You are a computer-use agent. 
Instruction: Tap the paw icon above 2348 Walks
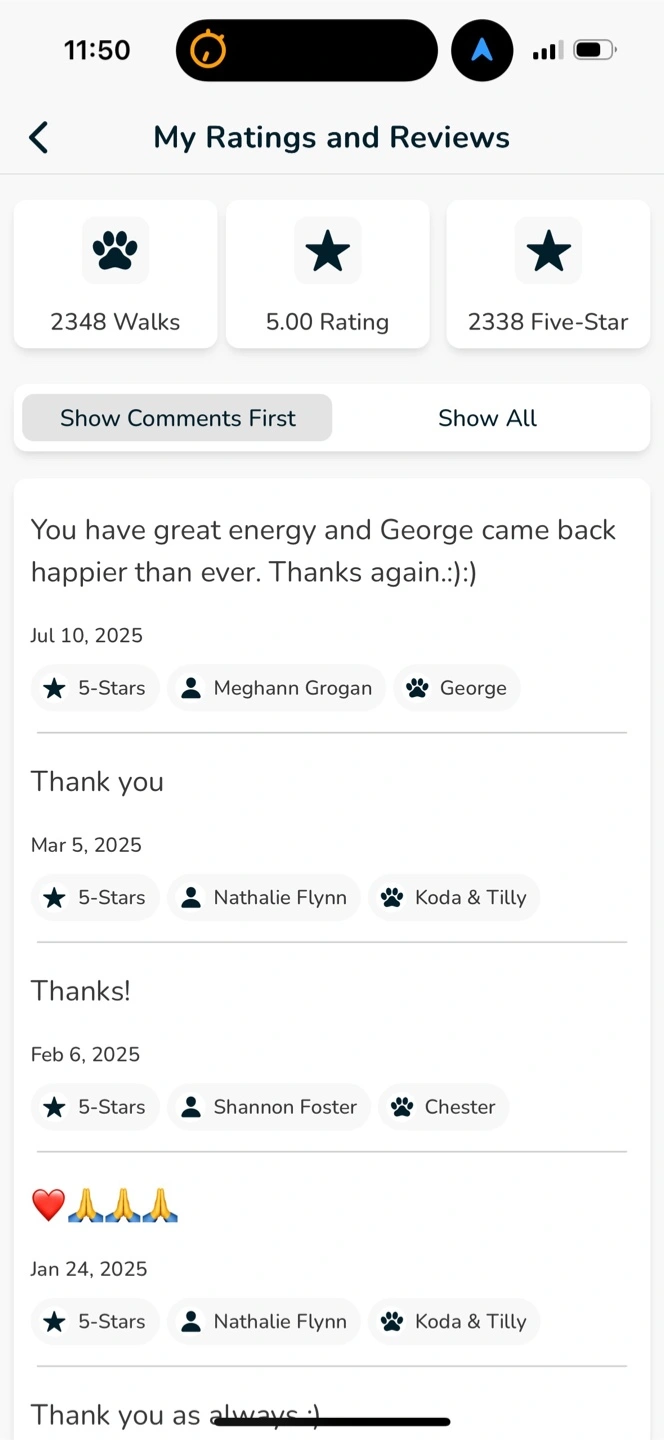(x=115, y=250)
